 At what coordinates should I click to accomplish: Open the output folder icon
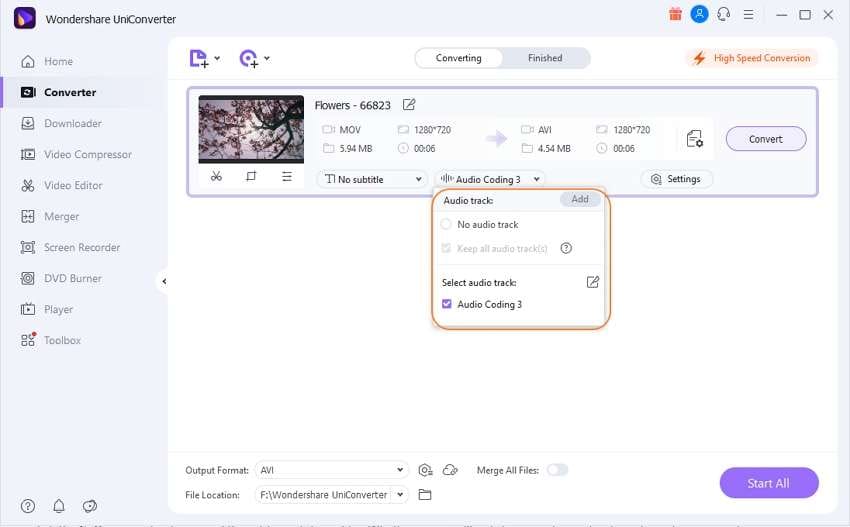point(425,494)
